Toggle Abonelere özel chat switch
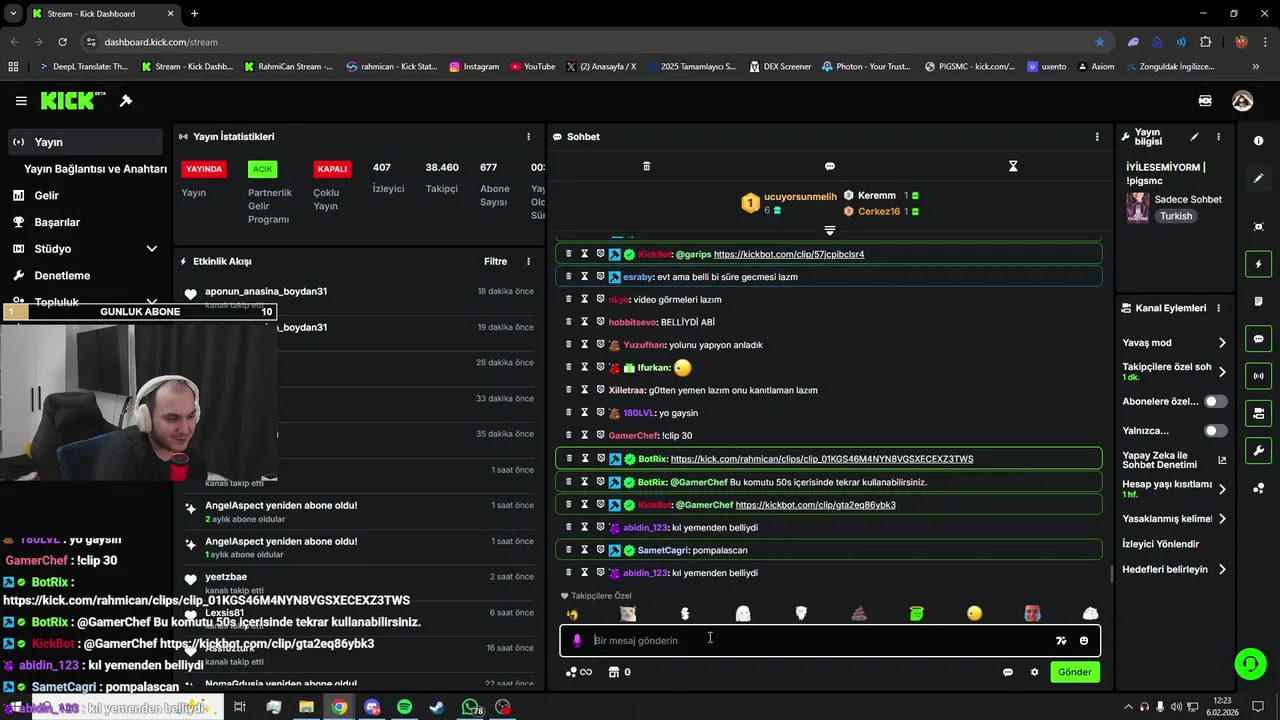1280x720 pixels. point(1215,401)
